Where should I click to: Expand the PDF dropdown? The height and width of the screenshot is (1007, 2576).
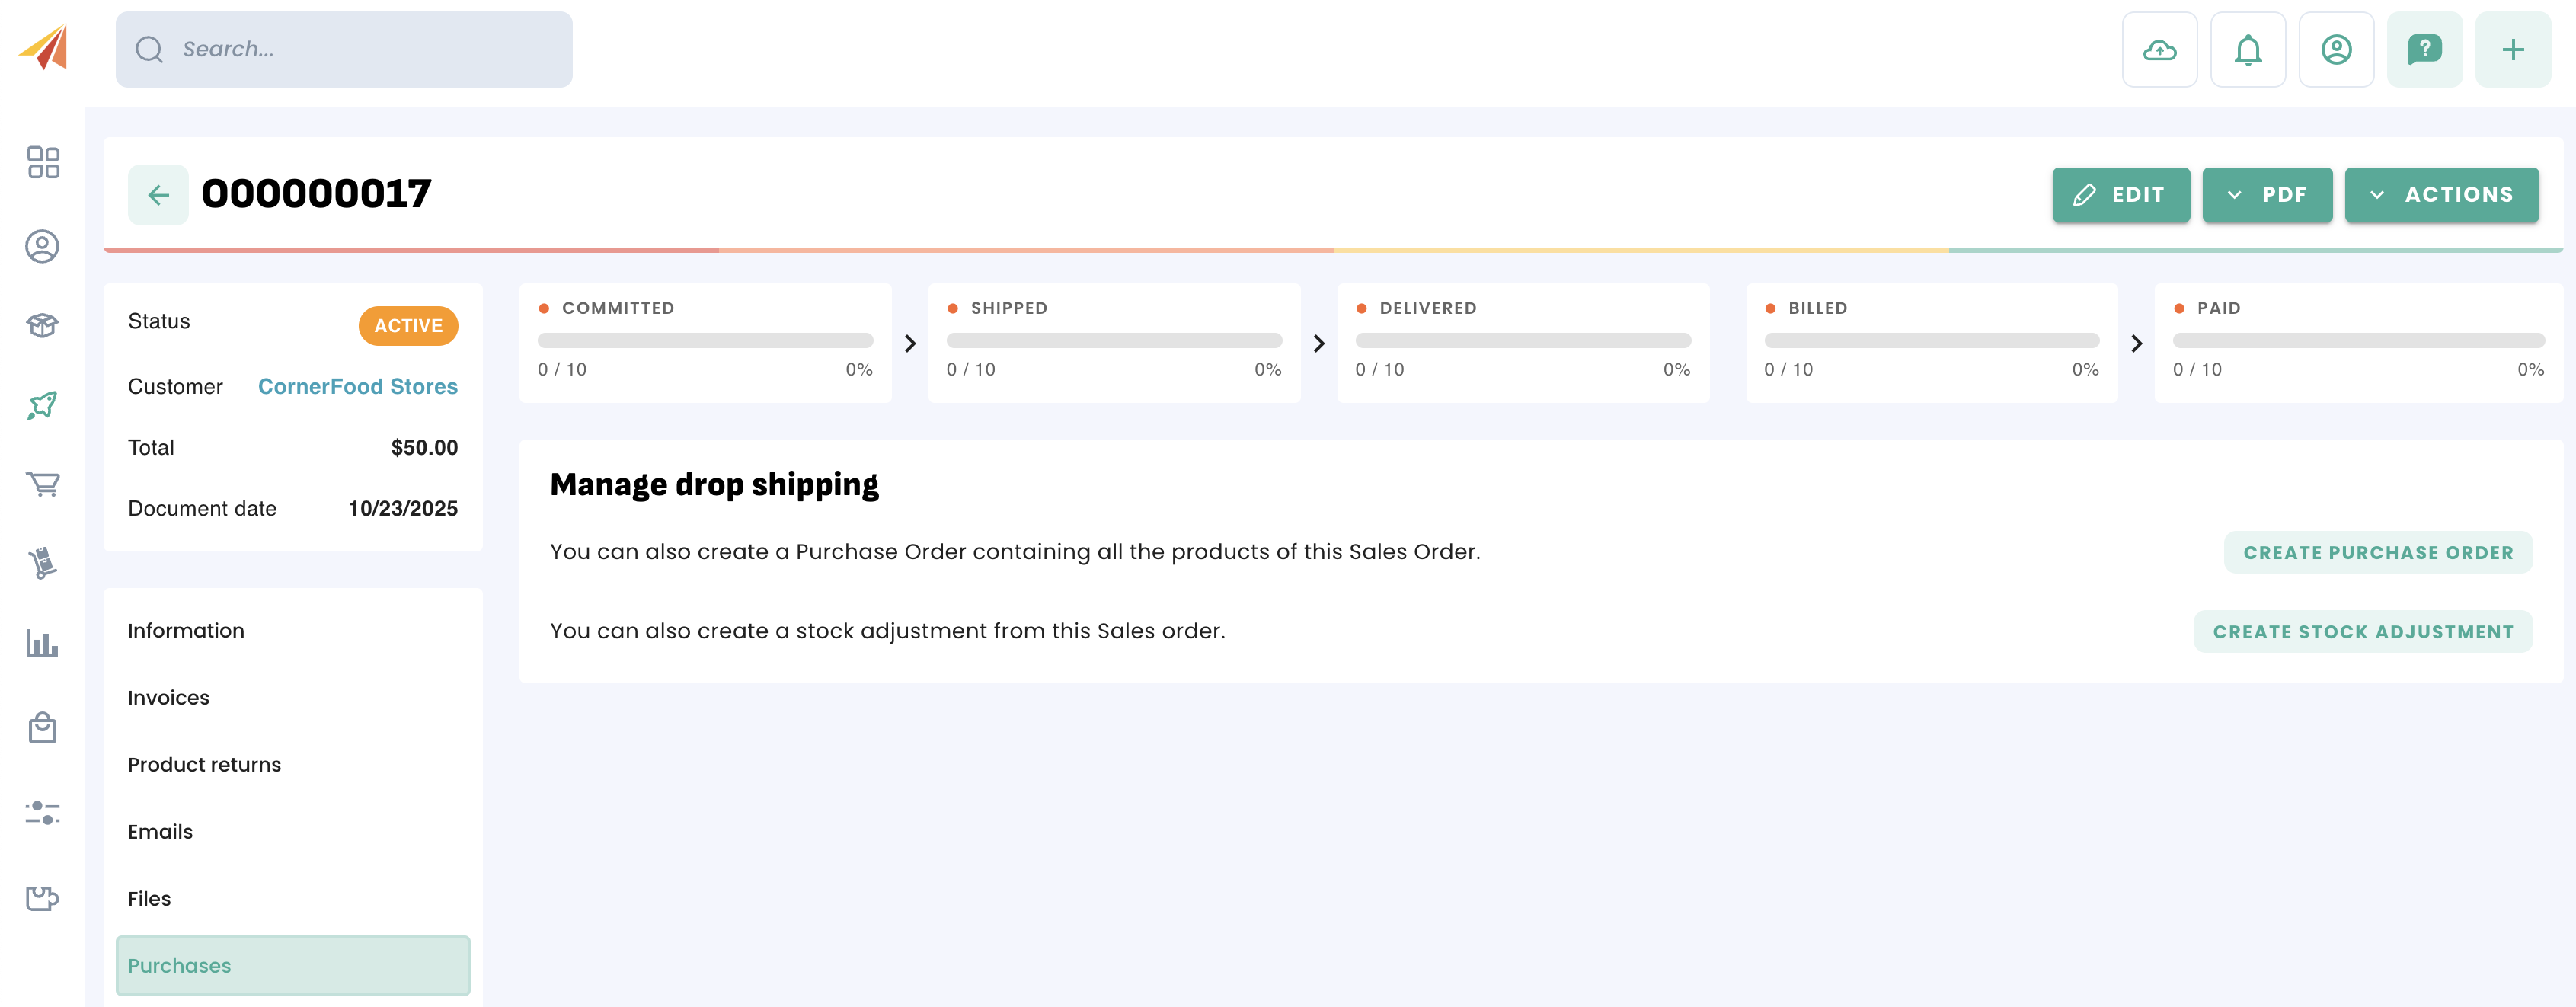[2266, 195]
